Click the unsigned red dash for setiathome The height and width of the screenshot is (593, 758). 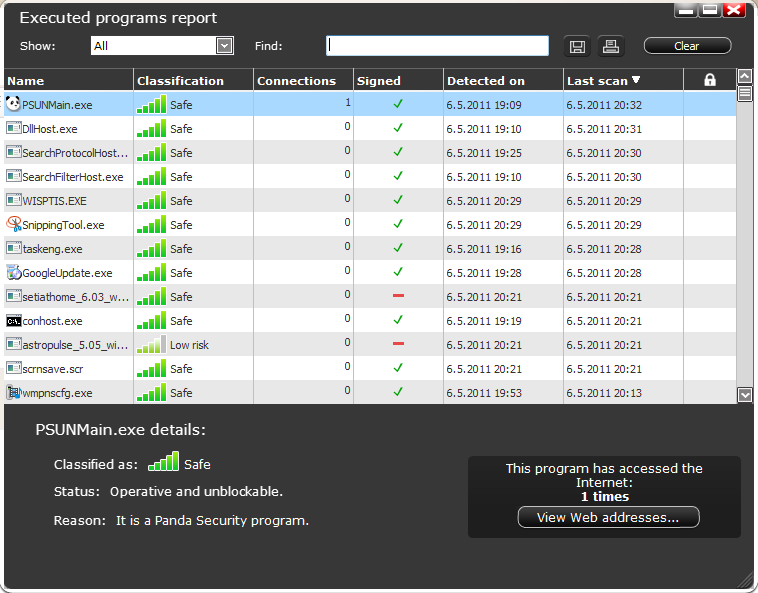click(398, 295)
